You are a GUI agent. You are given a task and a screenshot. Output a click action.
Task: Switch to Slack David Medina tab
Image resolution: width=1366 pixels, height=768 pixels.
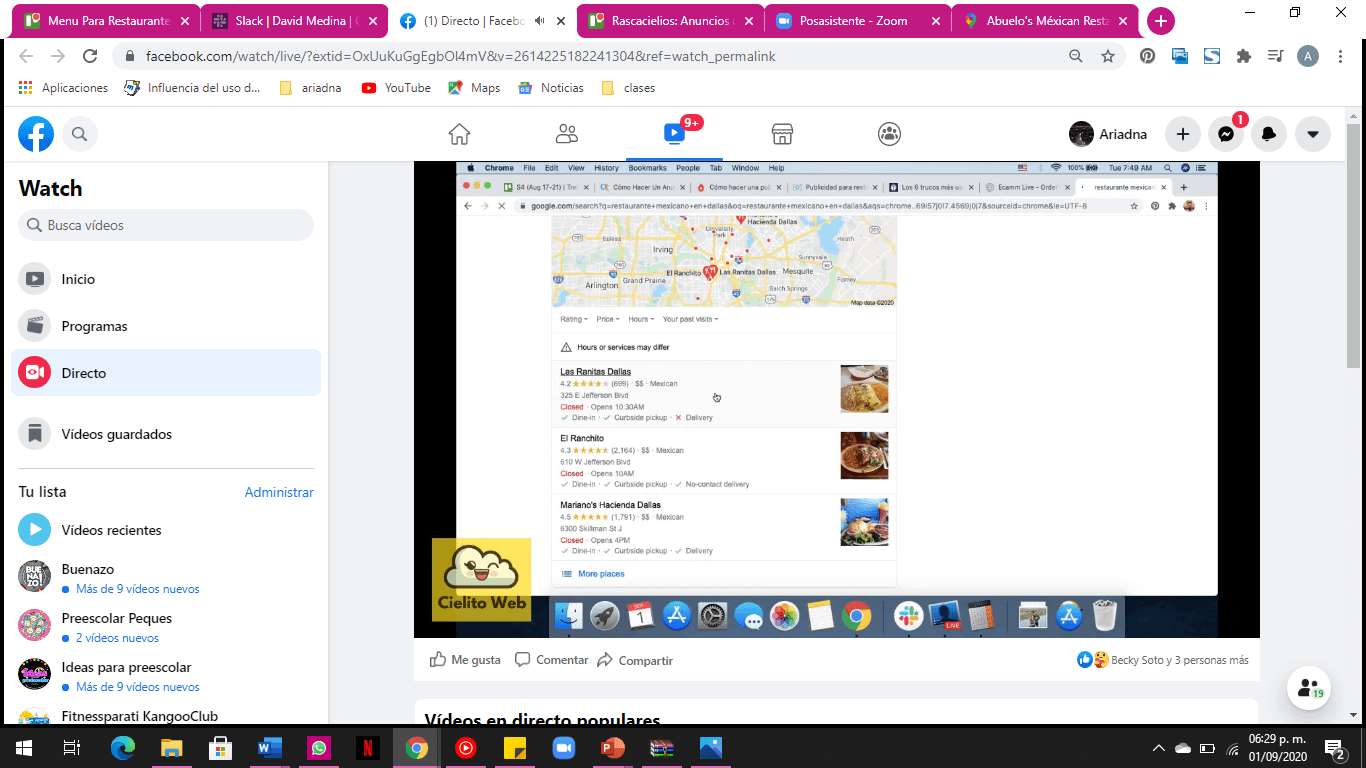(294, 21)
